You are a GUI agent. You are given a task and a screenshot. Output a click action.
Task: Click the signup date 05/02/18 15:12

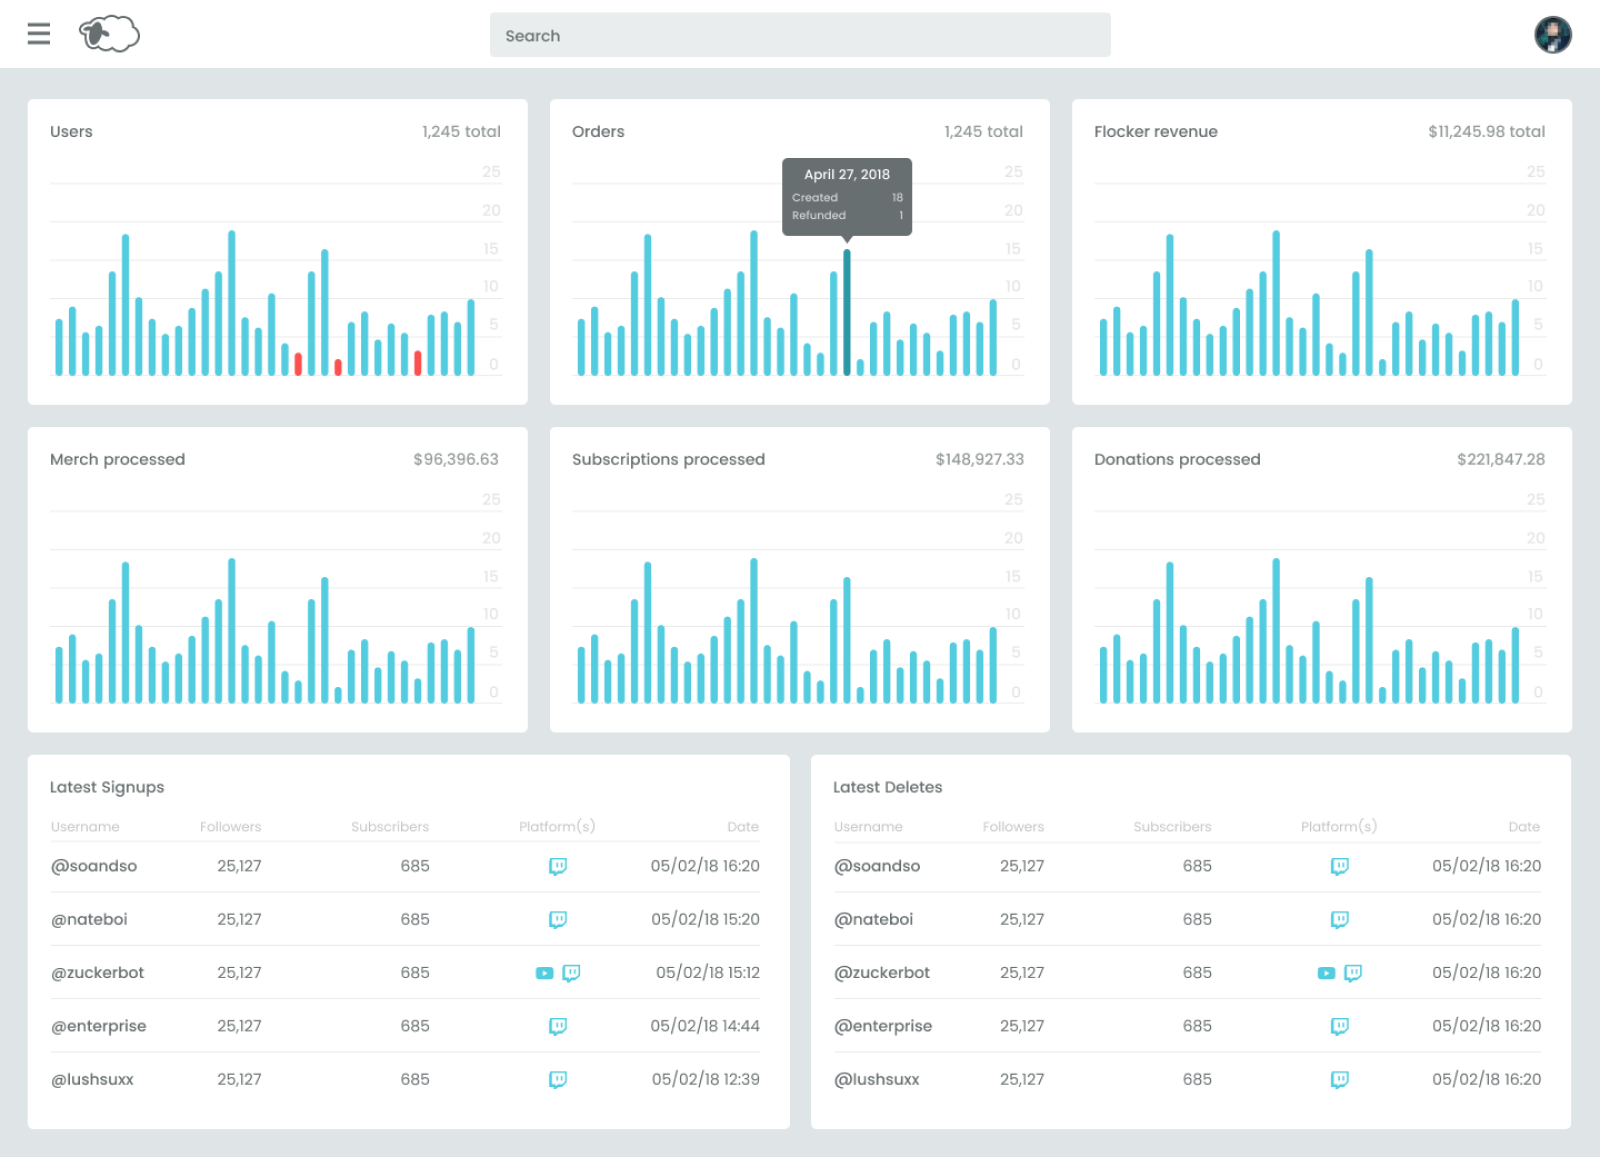click(x=708, y=973)
